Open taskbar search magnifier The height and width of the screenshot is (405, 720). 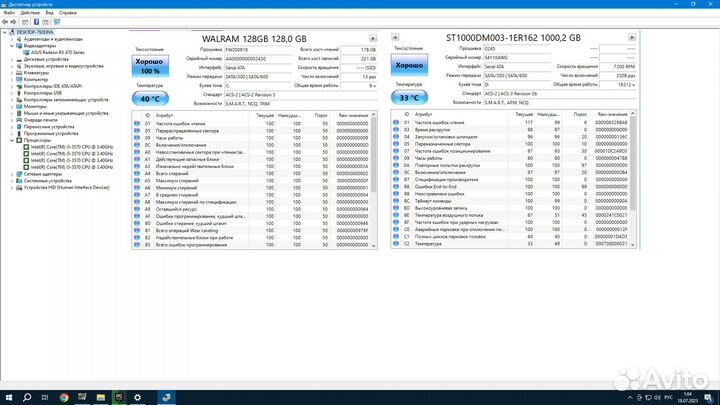pyautogui.click(x=27, y=397)
